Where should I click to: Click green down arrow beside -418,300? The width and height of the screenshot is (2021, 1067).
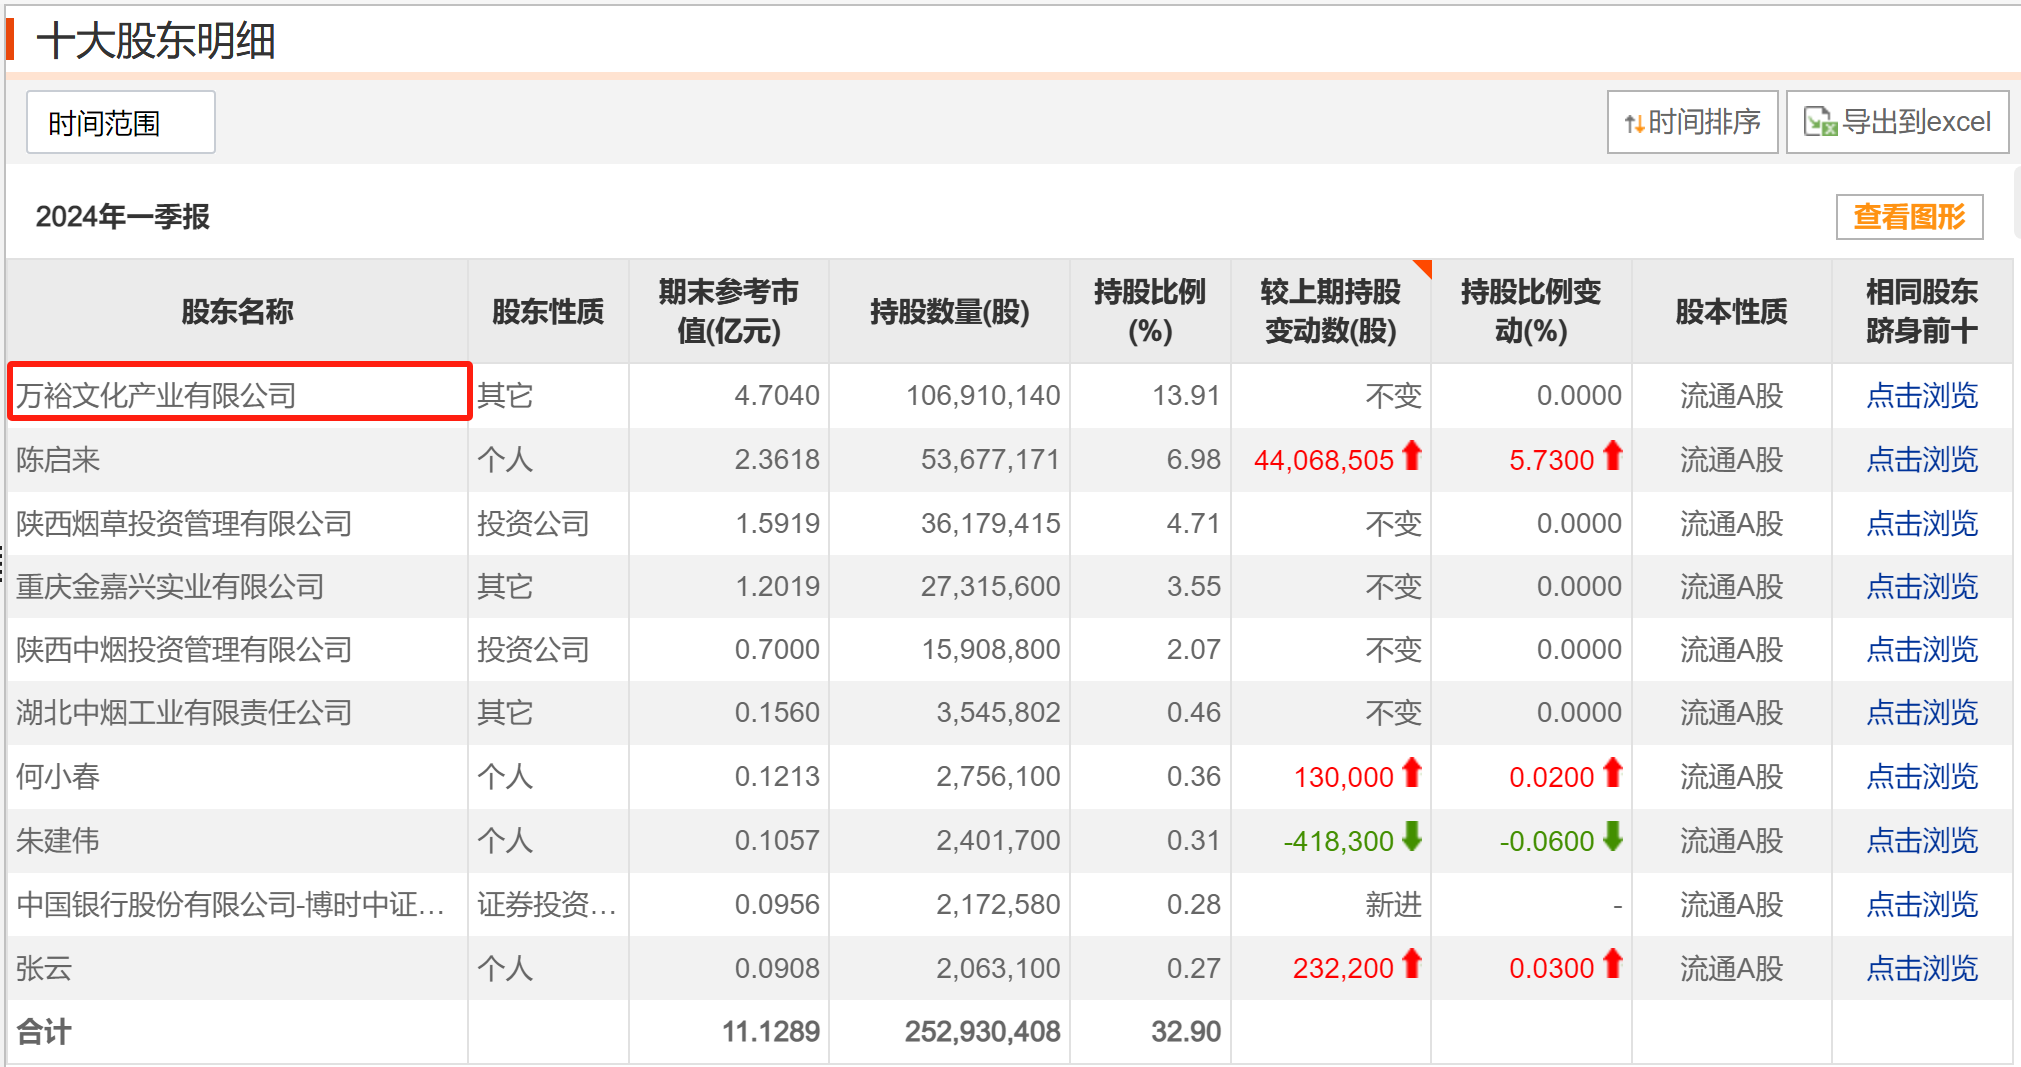[x=1411, y=837]
